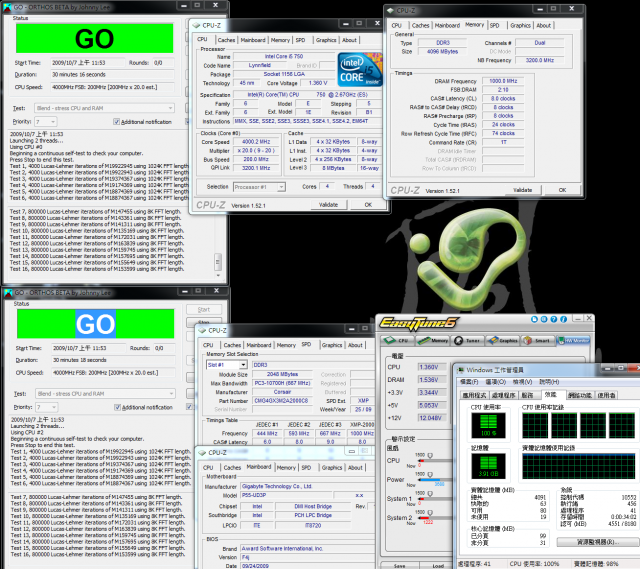Click second round blue icon in EasyTune6 header

click(x=544, y=319)
